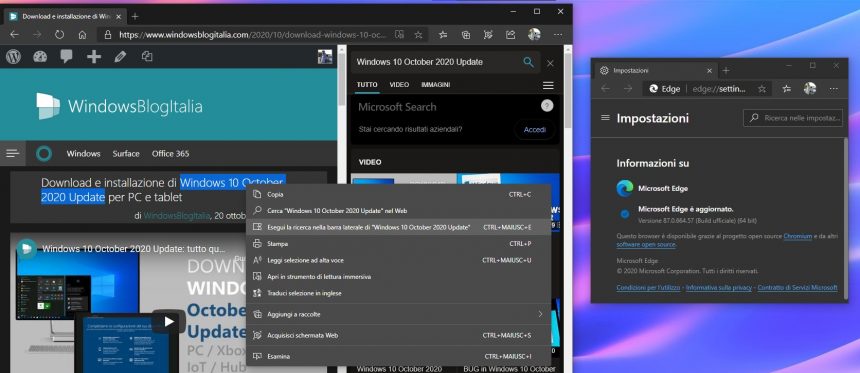Click the WordPress logo in the admin bar
This screenshot has width=860, height=373.
tap(13, 56)
